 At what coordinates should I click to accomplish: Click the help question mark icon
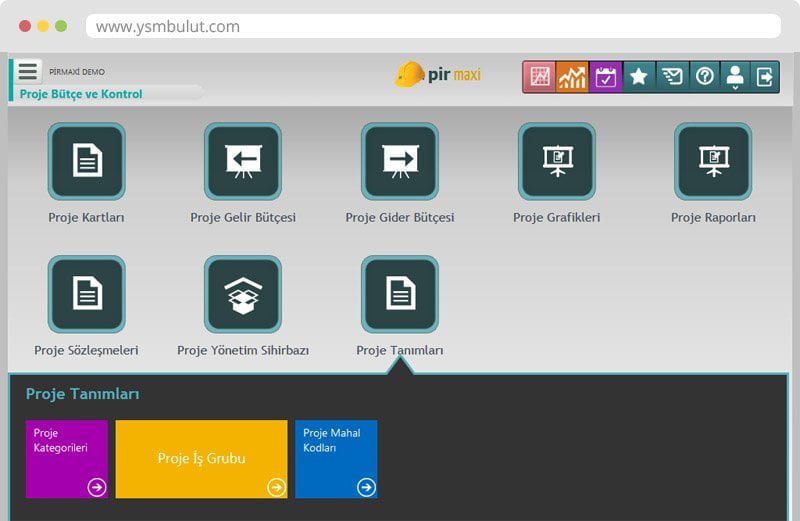[x=704, y=77]
